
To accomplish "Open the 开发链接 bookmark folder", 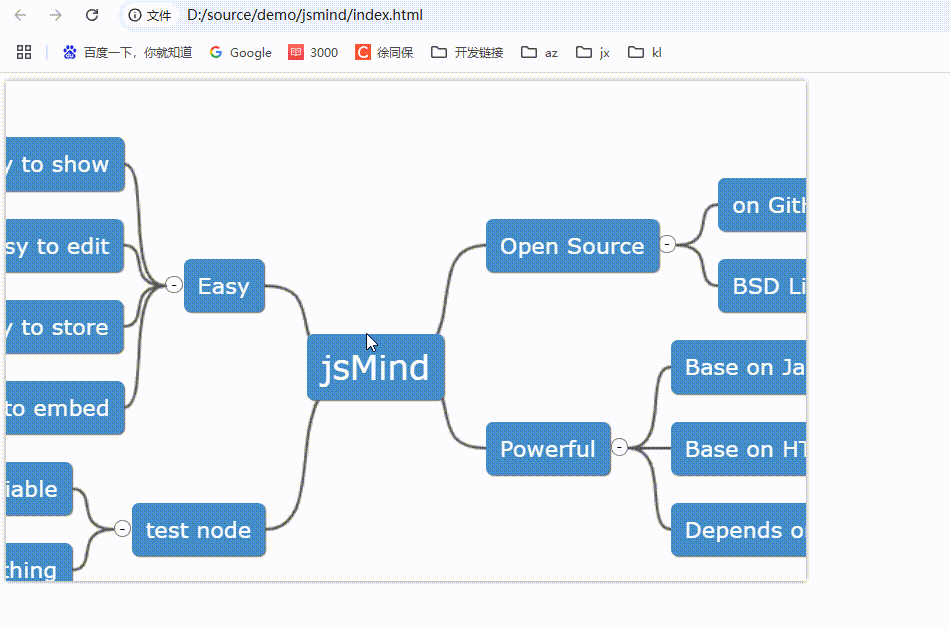I will point(467,53).
